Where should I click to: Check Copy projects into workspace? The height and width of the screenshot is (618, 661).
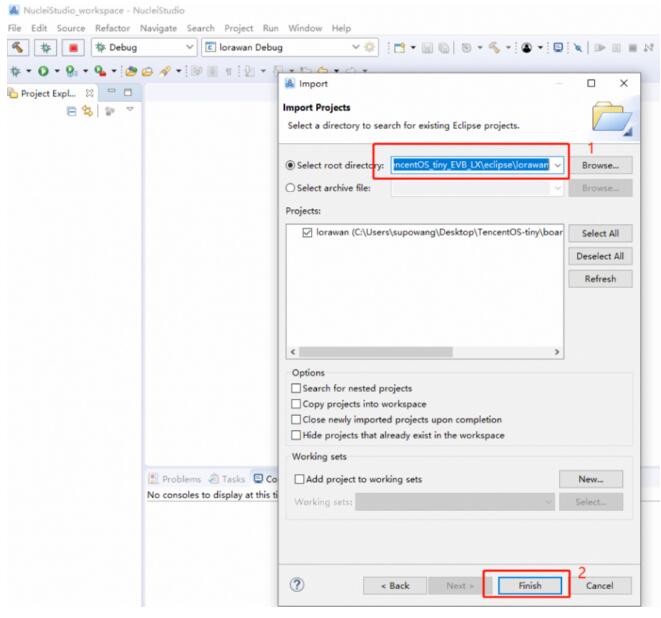294,403
